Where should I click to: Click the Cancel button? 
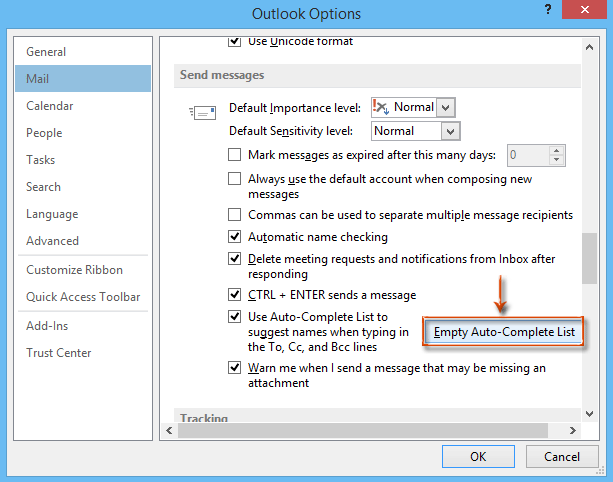click(562, 456)
